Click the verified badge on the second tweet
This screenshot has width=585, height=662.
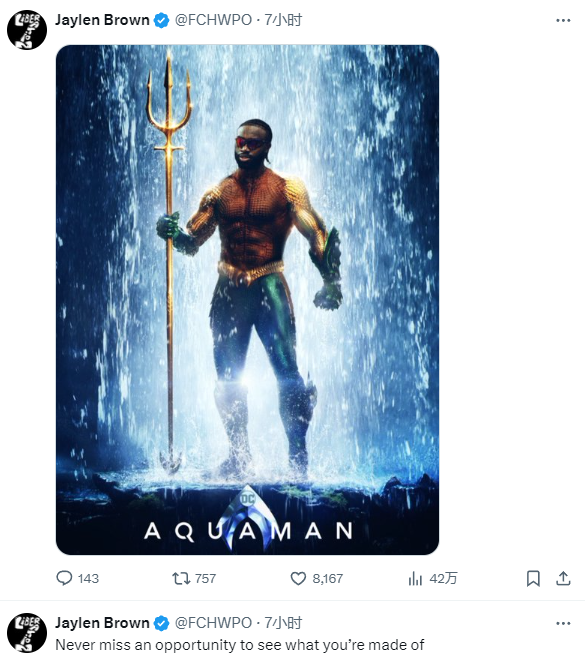pyautogui.click(x=161, y=623)
